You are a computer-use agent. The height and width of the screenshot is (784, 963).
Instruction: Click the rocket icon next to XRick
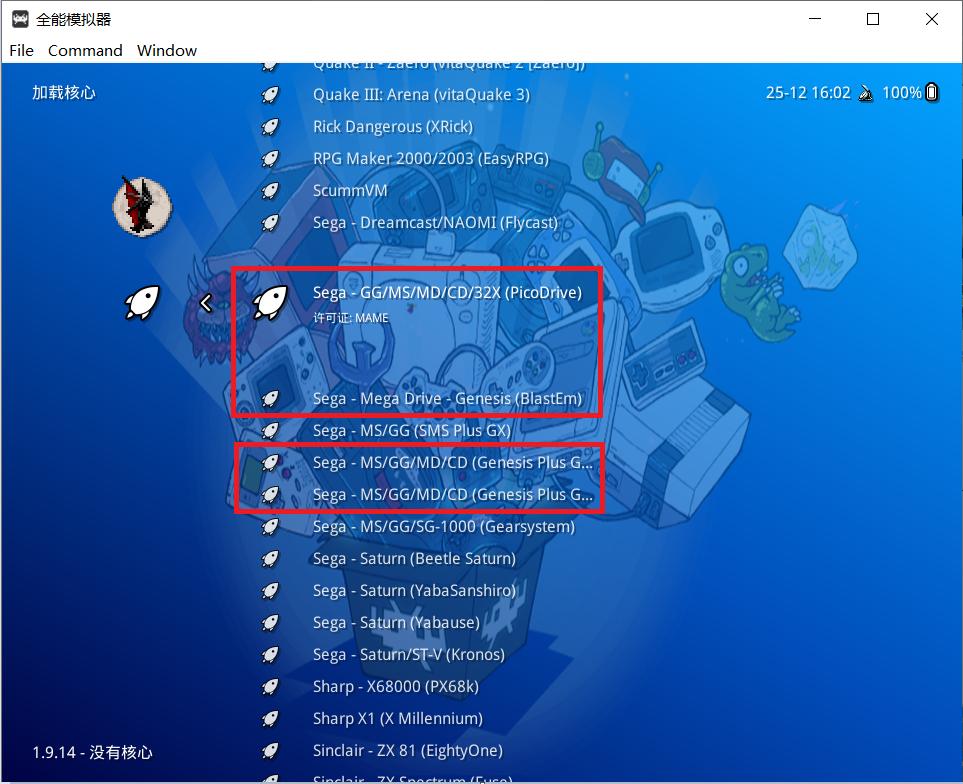click(x=270, y=127)
